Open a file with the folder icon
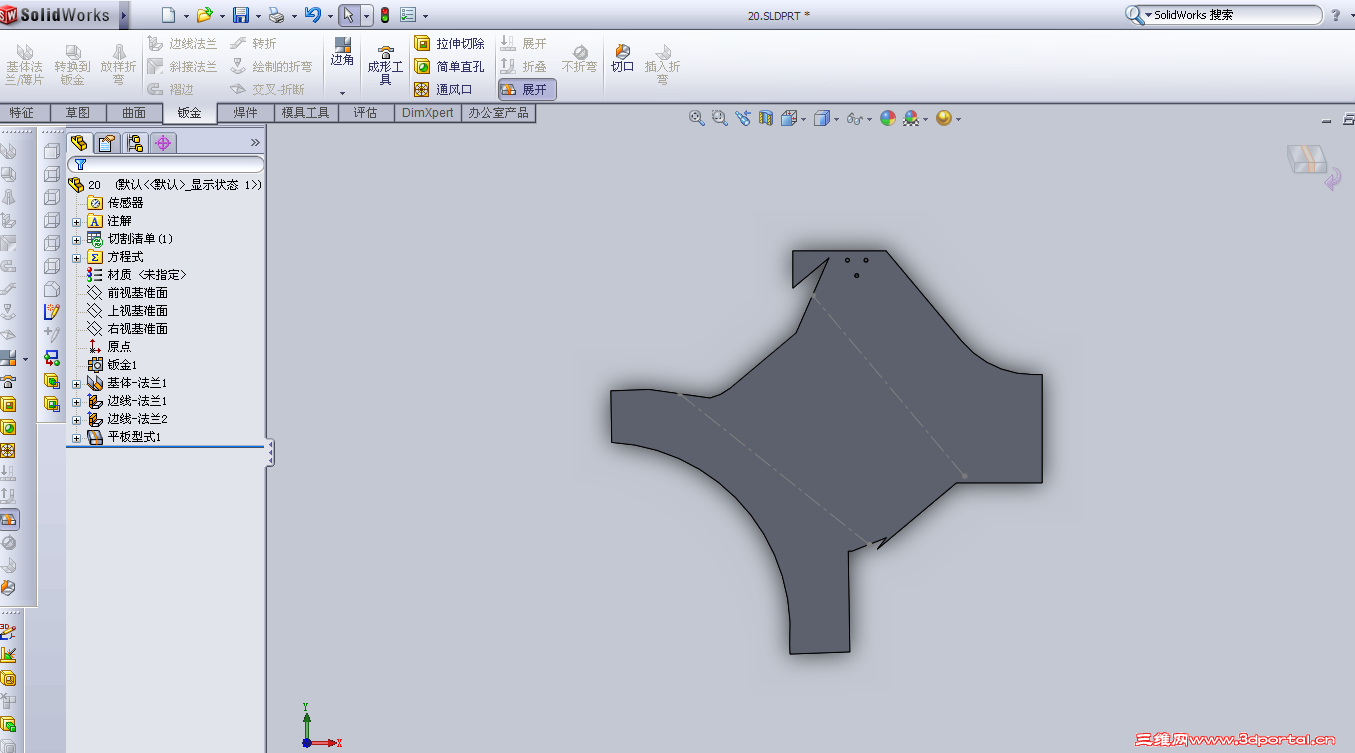The height and width of the screenshot is (753, 1355). (x=204, y=15)
